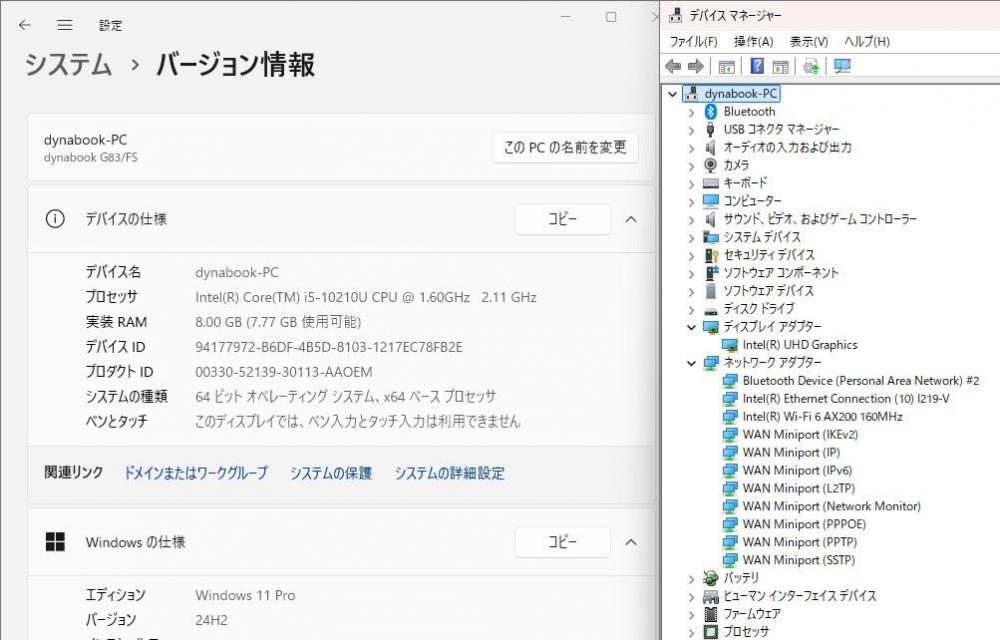The width and height of the screenshot is (1000, 640).
Task: Click the Device Manager forward arrow toolbar icon
Action: click(696, 66)
